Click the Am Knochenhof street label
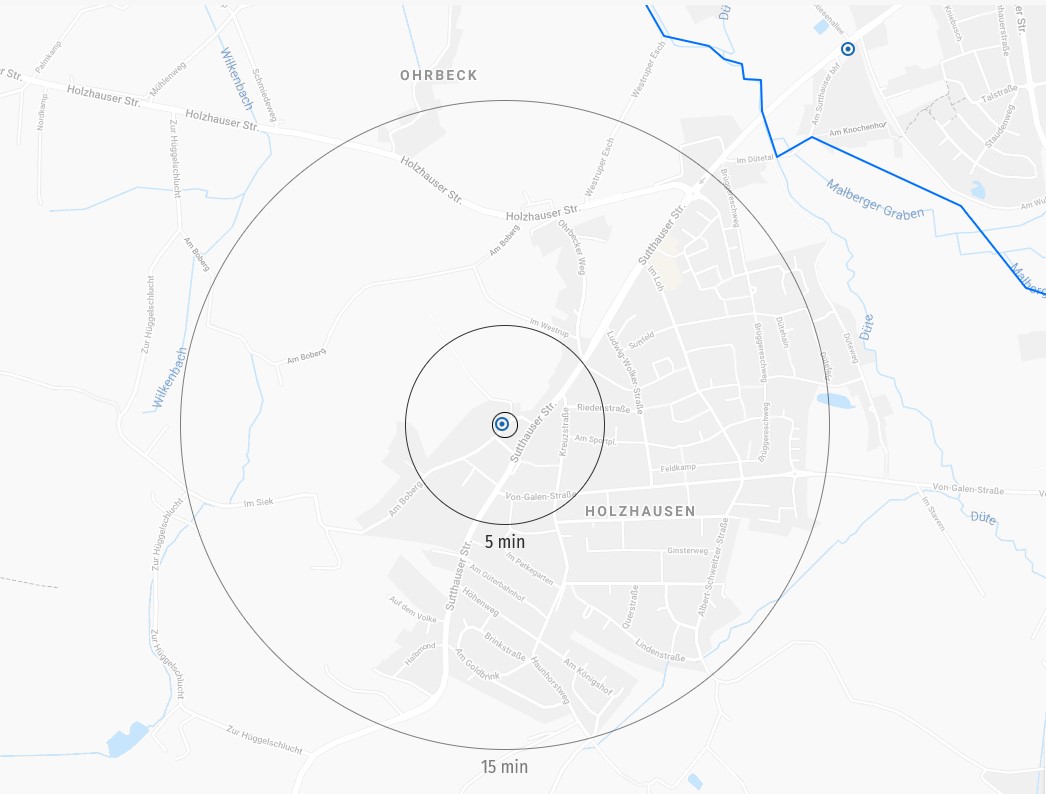This screenshot has height=794, width=1046. tap(858, 129)
